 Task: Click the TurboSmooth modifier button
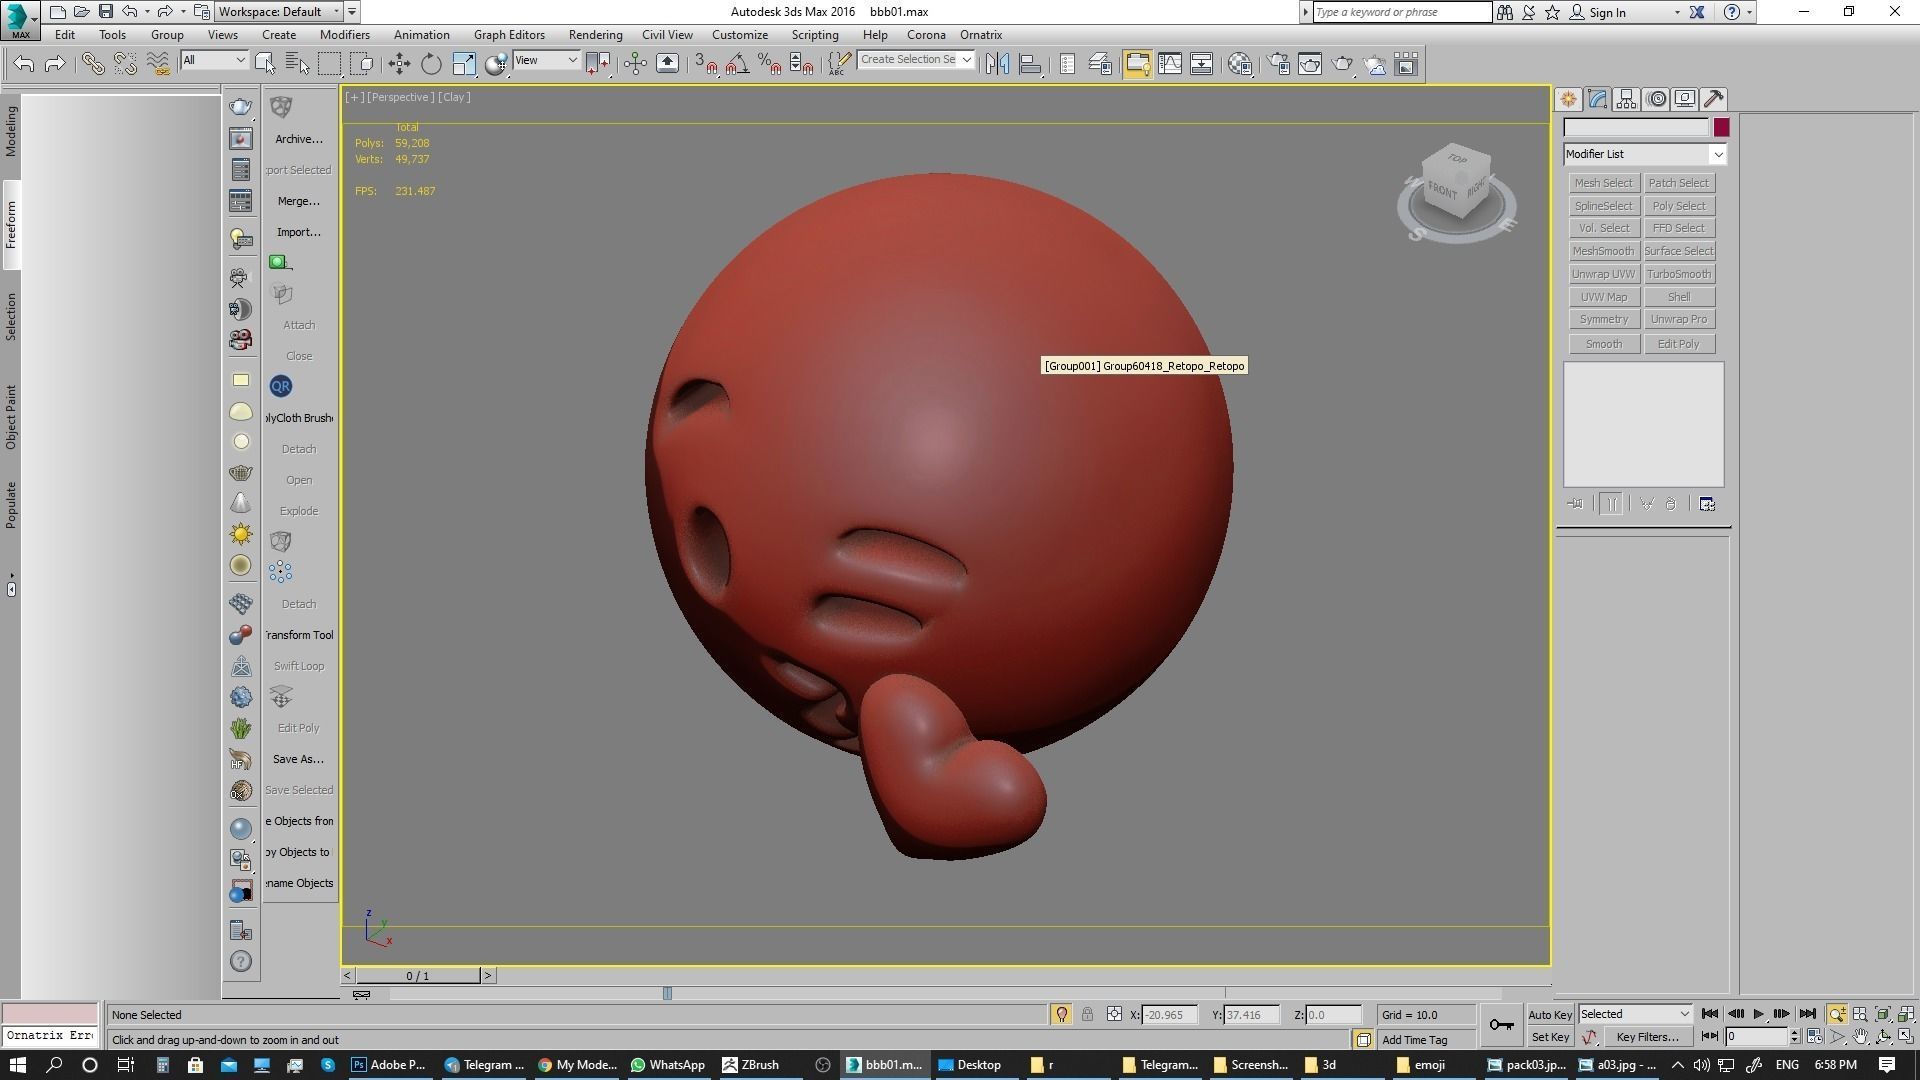1678,274
